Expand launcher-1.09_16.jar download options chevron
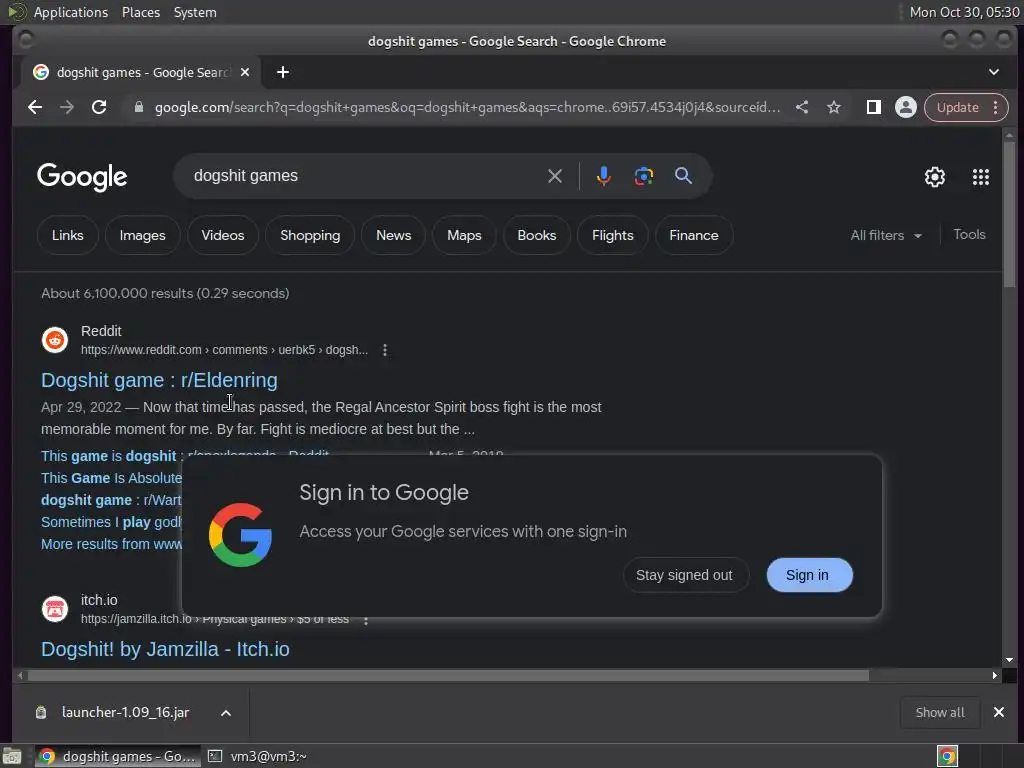Viewport: 1024px width, 768px height. point(226,713)
